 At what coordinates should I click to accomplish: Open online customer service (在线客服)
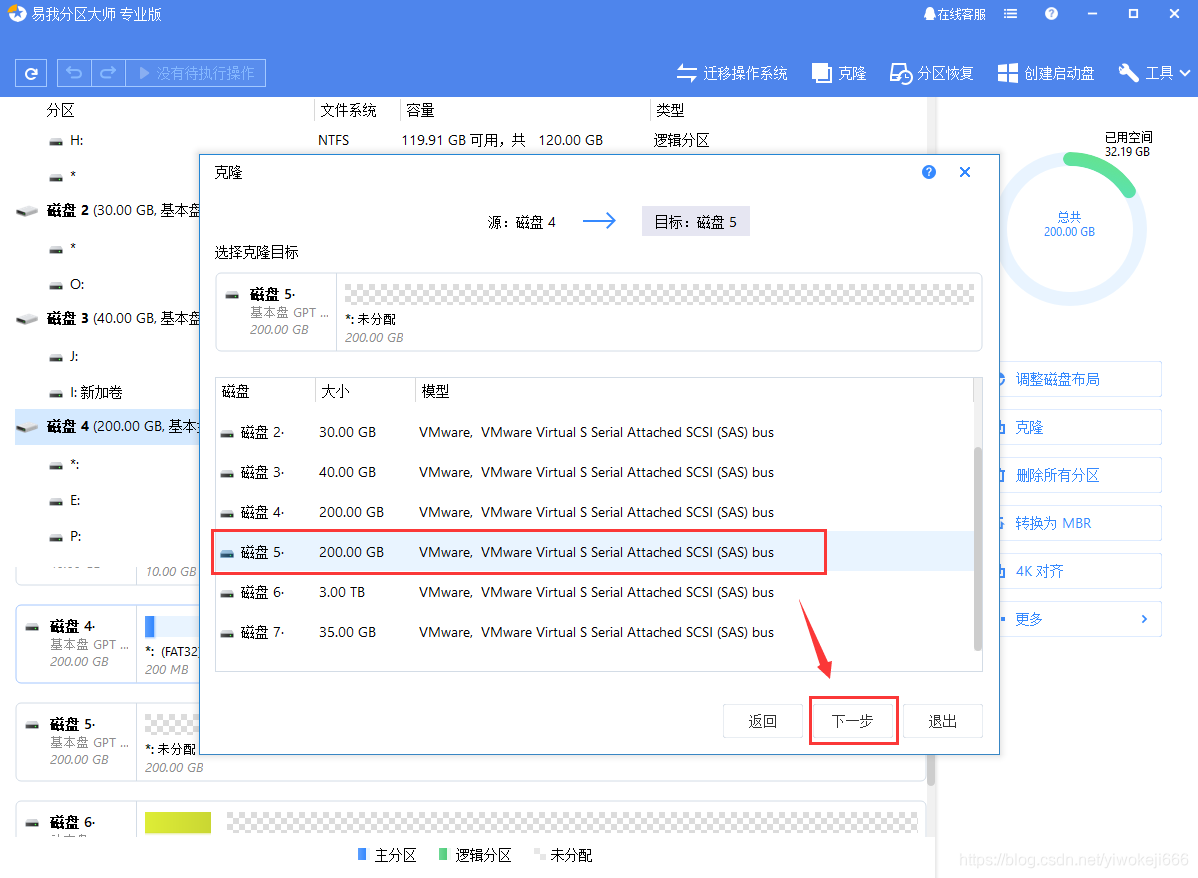tap(954, 14)
